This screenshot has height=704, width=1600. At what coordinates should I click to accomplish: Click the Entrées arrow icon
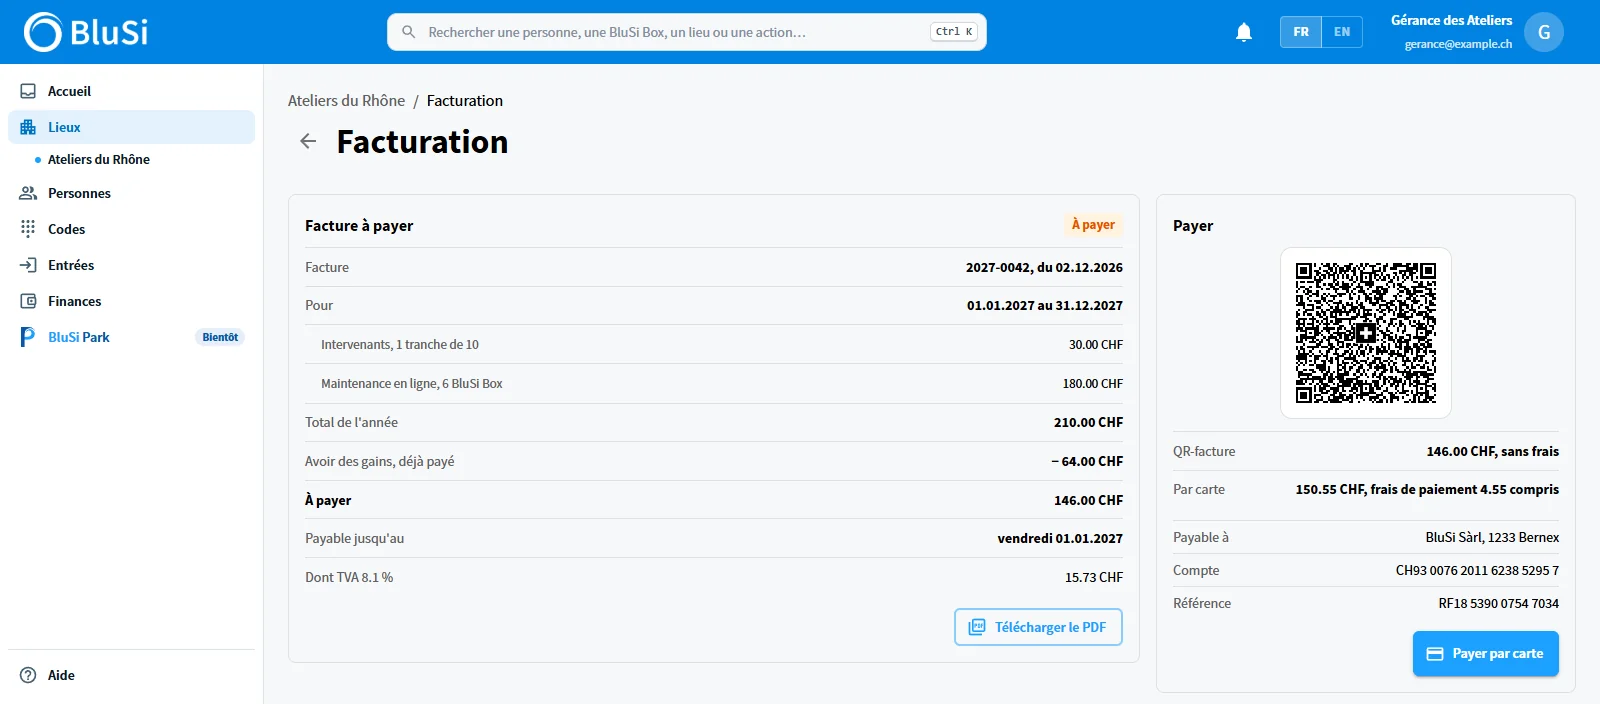tap(28, 265)
